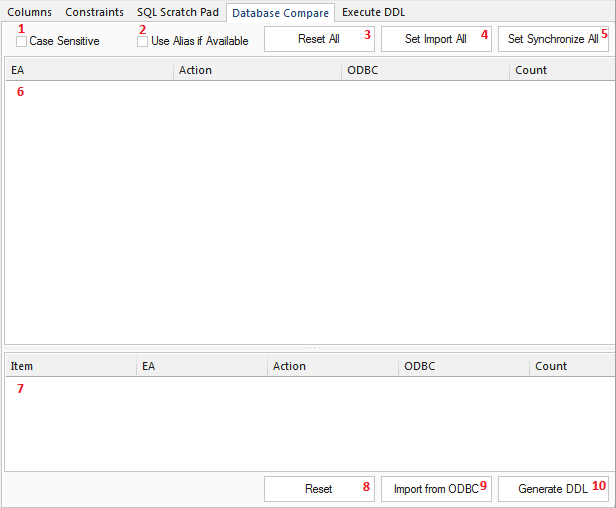Sort by EA column header in upper list
616x508 pixels.
[x=88, y=71]
